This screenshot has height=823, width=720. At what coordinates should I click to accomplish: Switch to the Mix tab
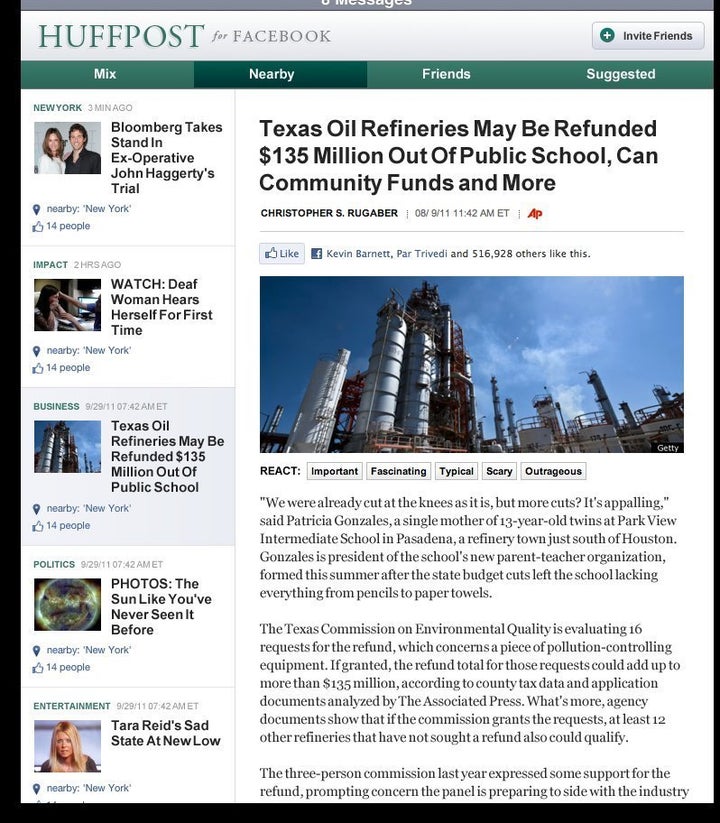pyautogui.click(x=107, y=74)
